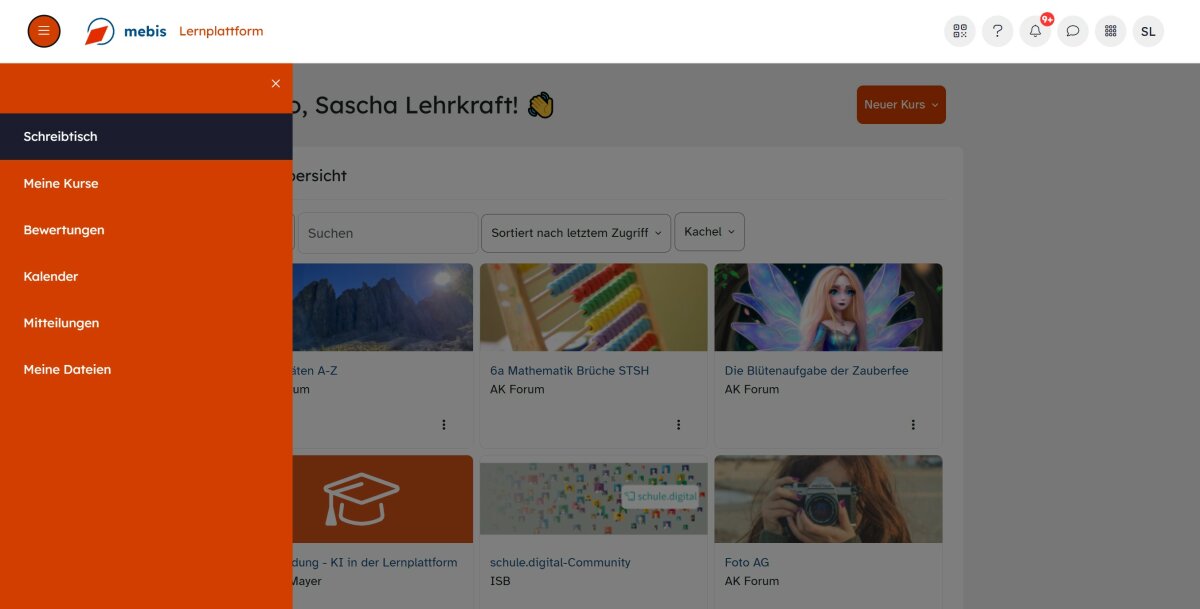Open the notifications bell
Viewport: 1200px width, 609px height.
[x=1035, y=31]
